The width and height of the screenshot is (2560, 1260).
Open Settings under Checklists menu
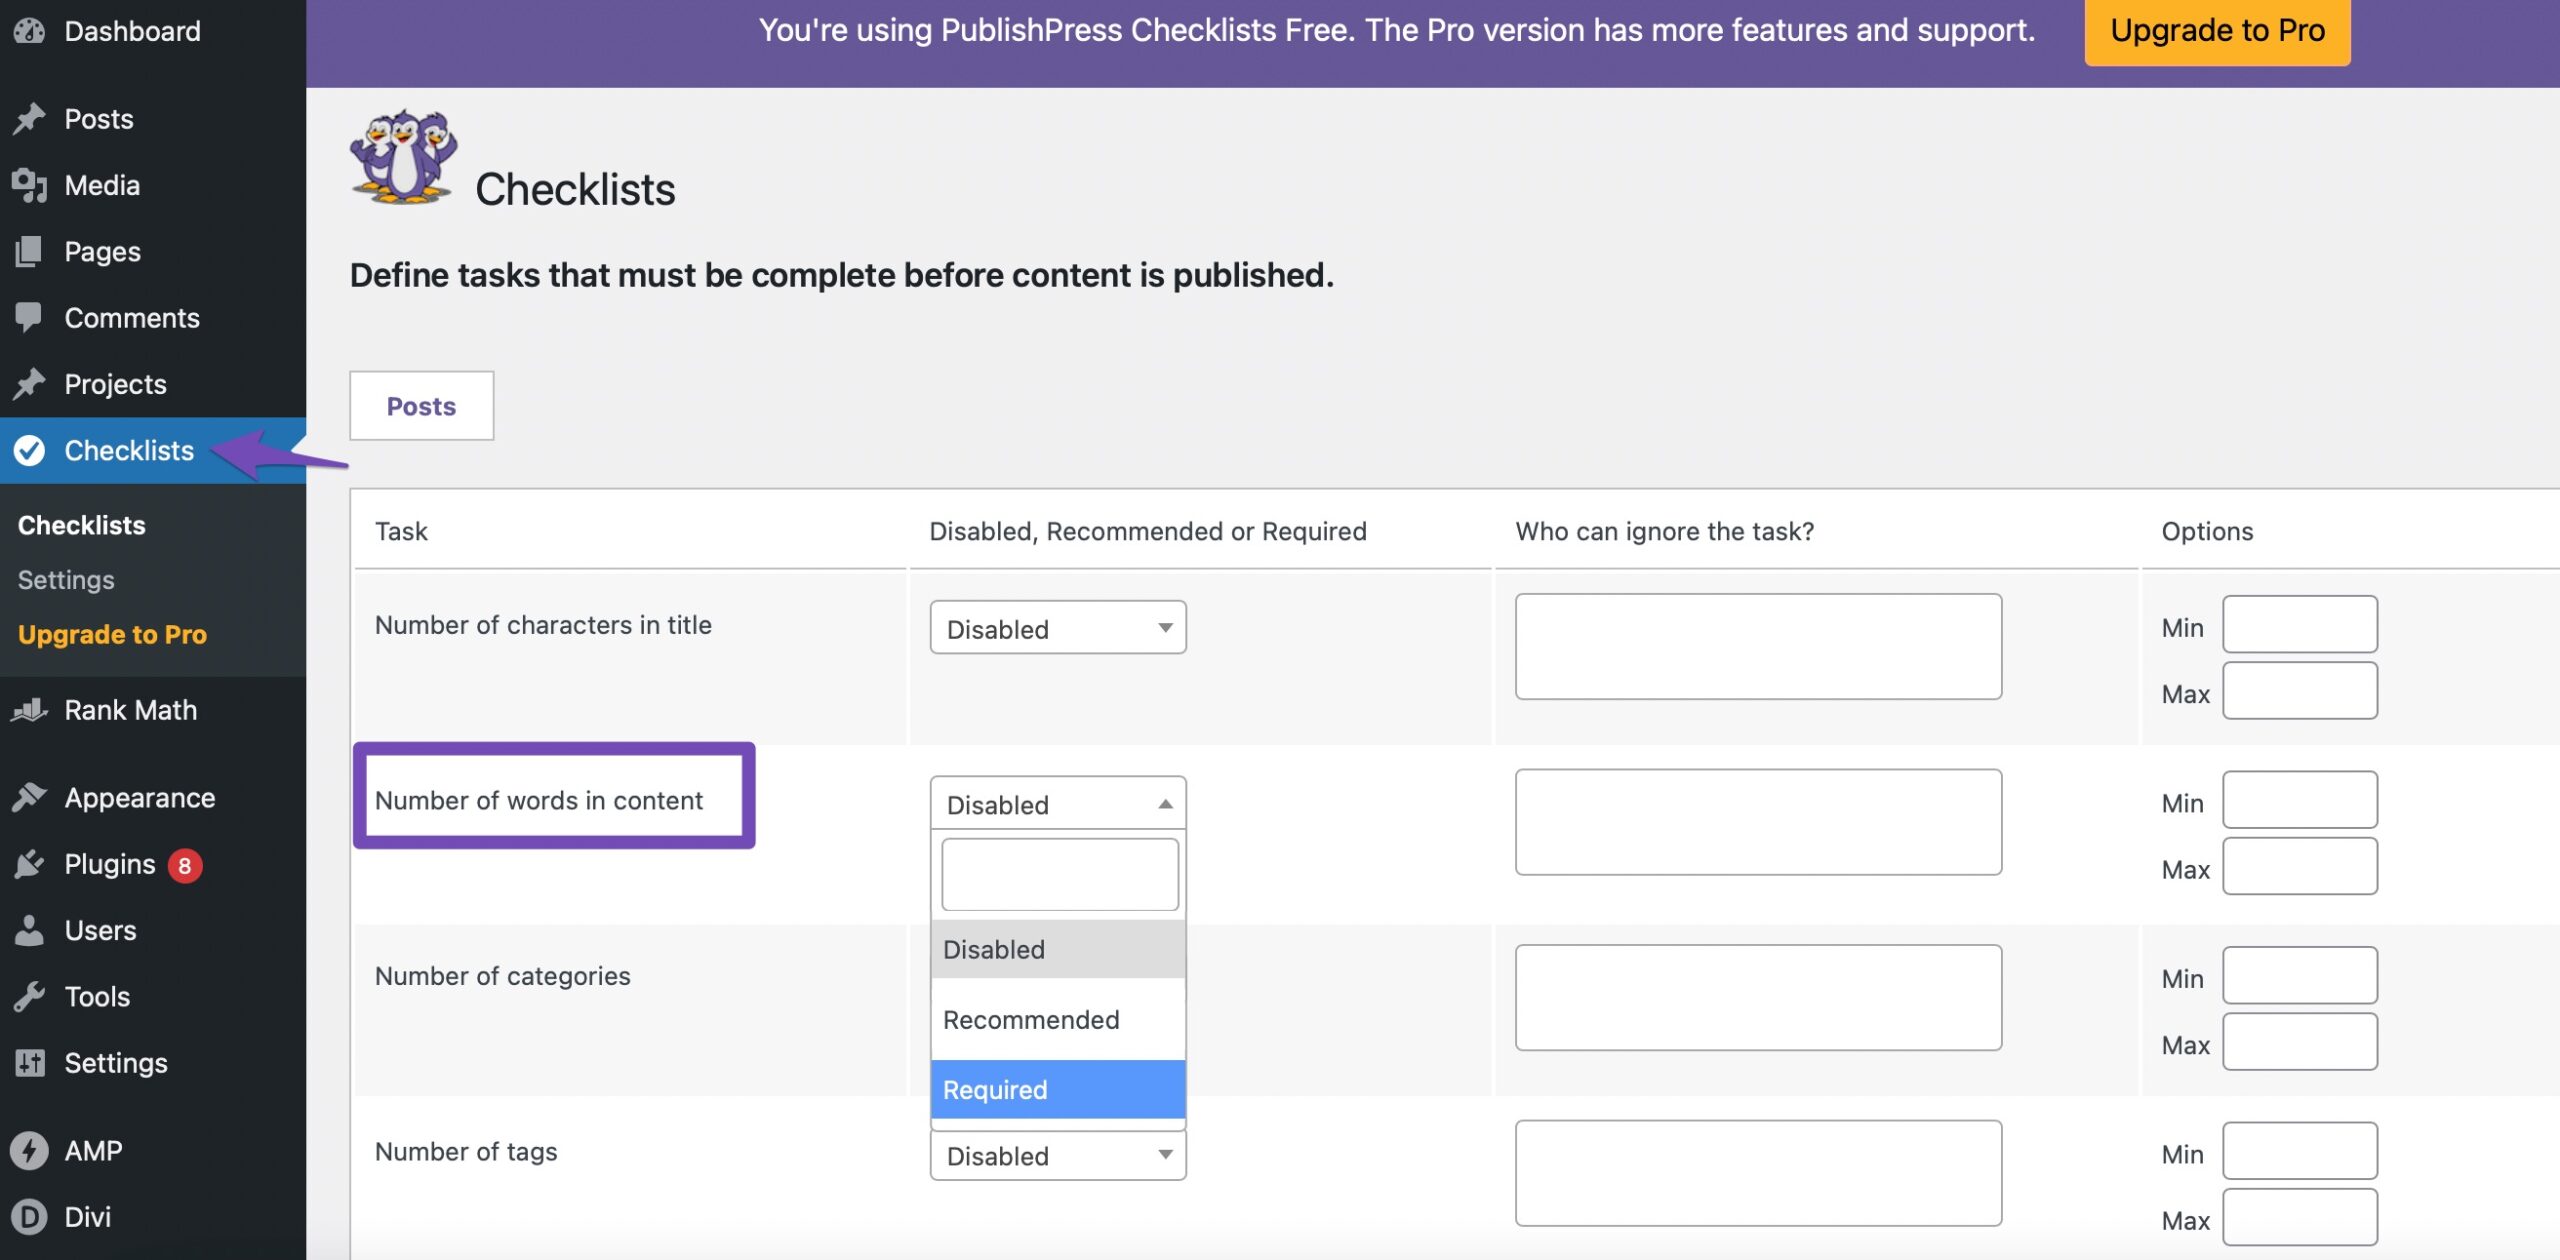[65, 579]
